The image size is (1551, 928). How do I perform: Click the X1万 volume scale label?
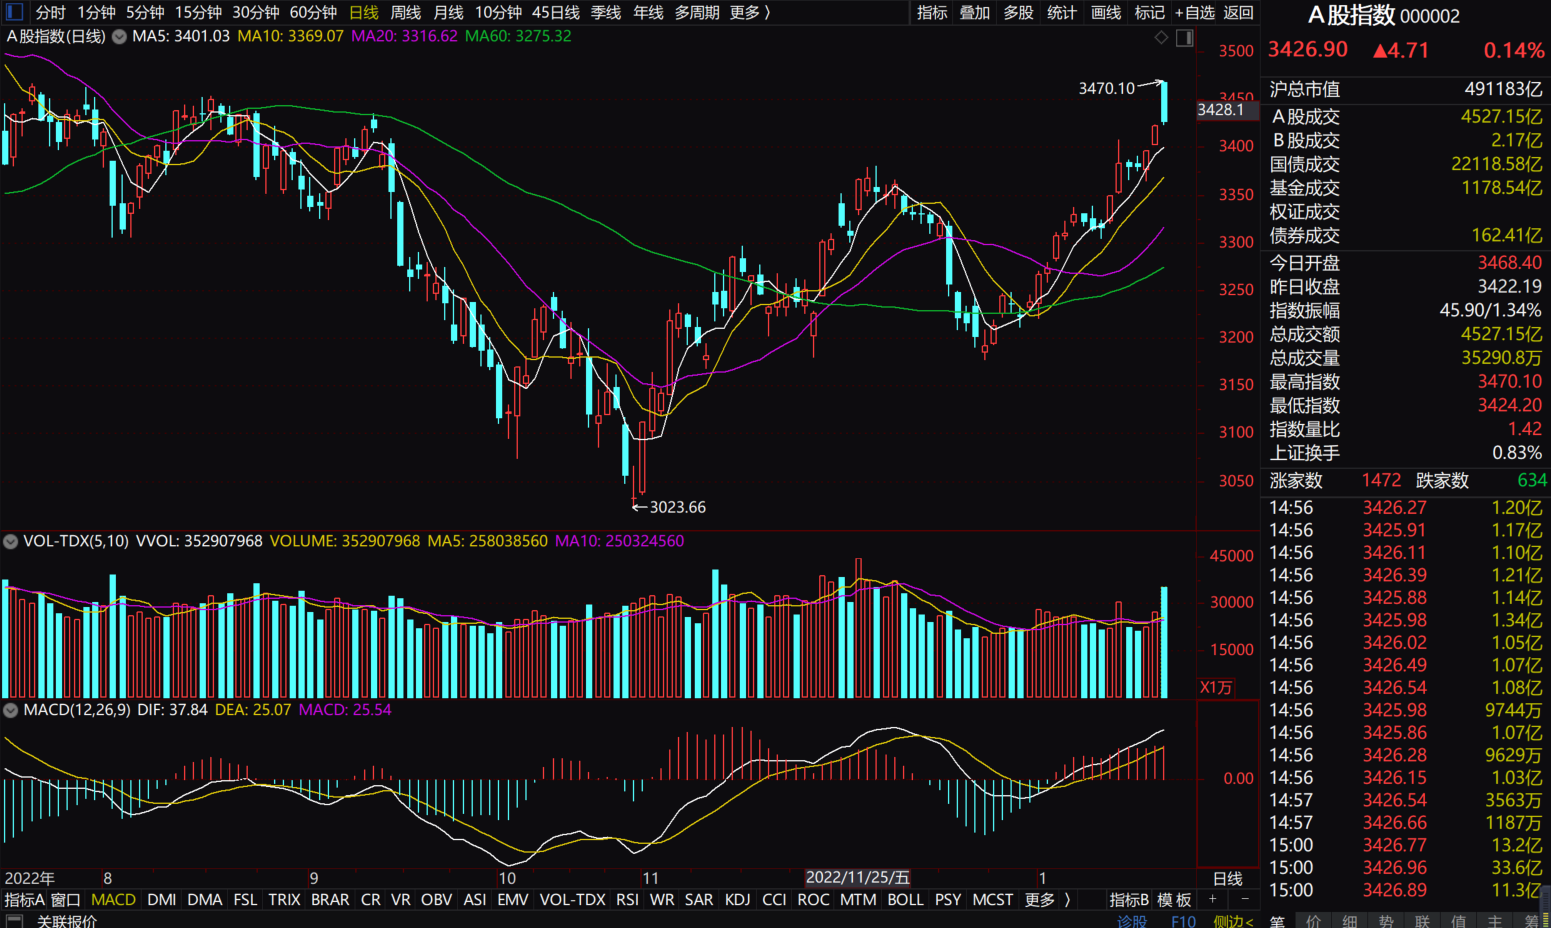point(1216,687)
